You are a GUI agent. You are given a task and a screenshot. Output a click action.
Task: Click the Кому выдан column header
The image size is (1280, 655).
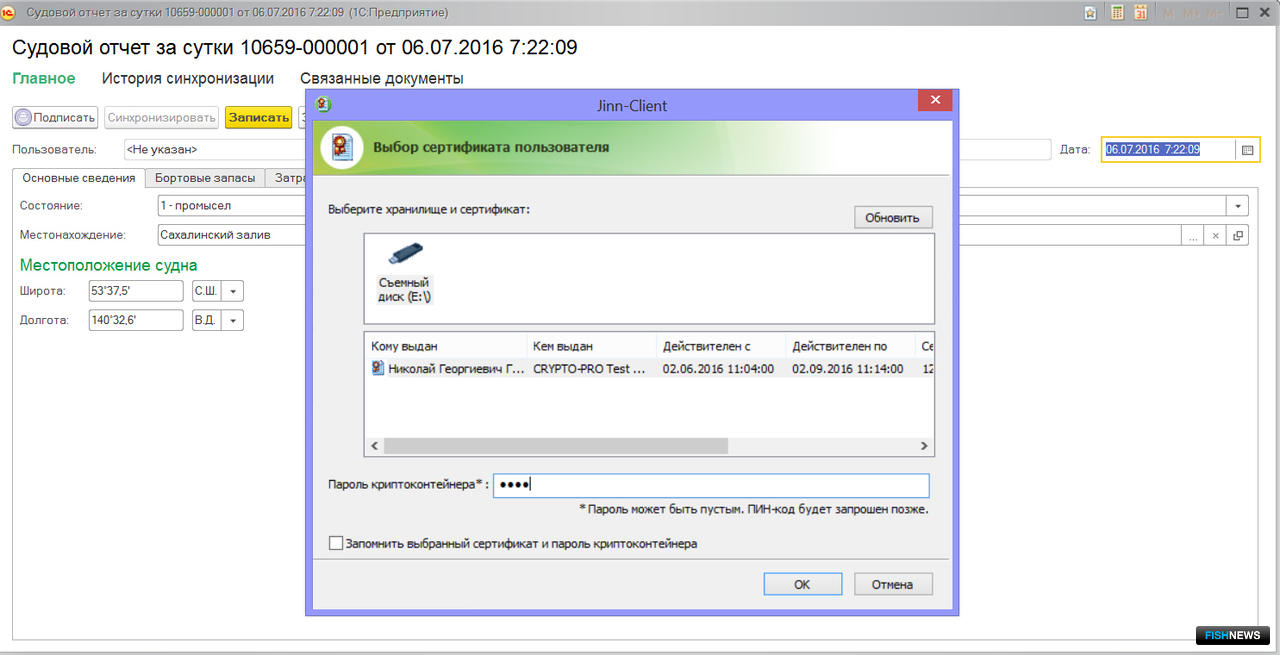pos(446,346)
